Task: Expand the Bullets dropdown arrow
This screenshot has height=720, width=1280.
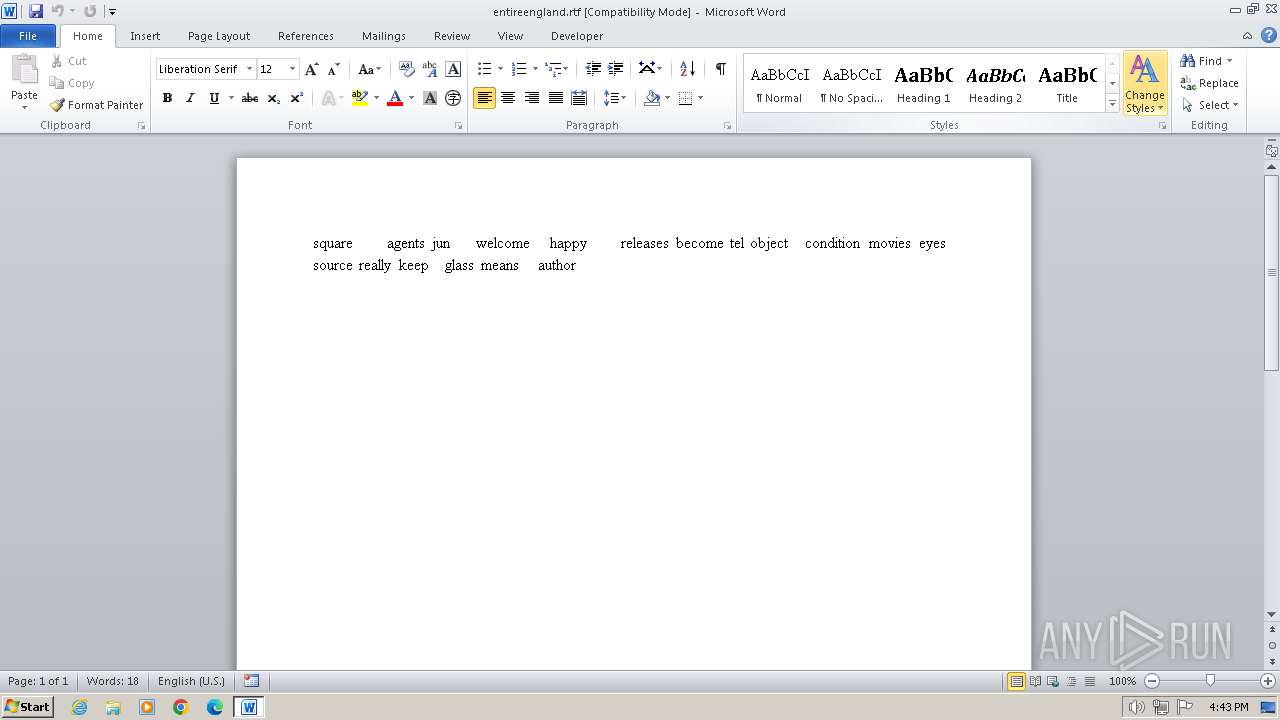Action: coord(501,69)
